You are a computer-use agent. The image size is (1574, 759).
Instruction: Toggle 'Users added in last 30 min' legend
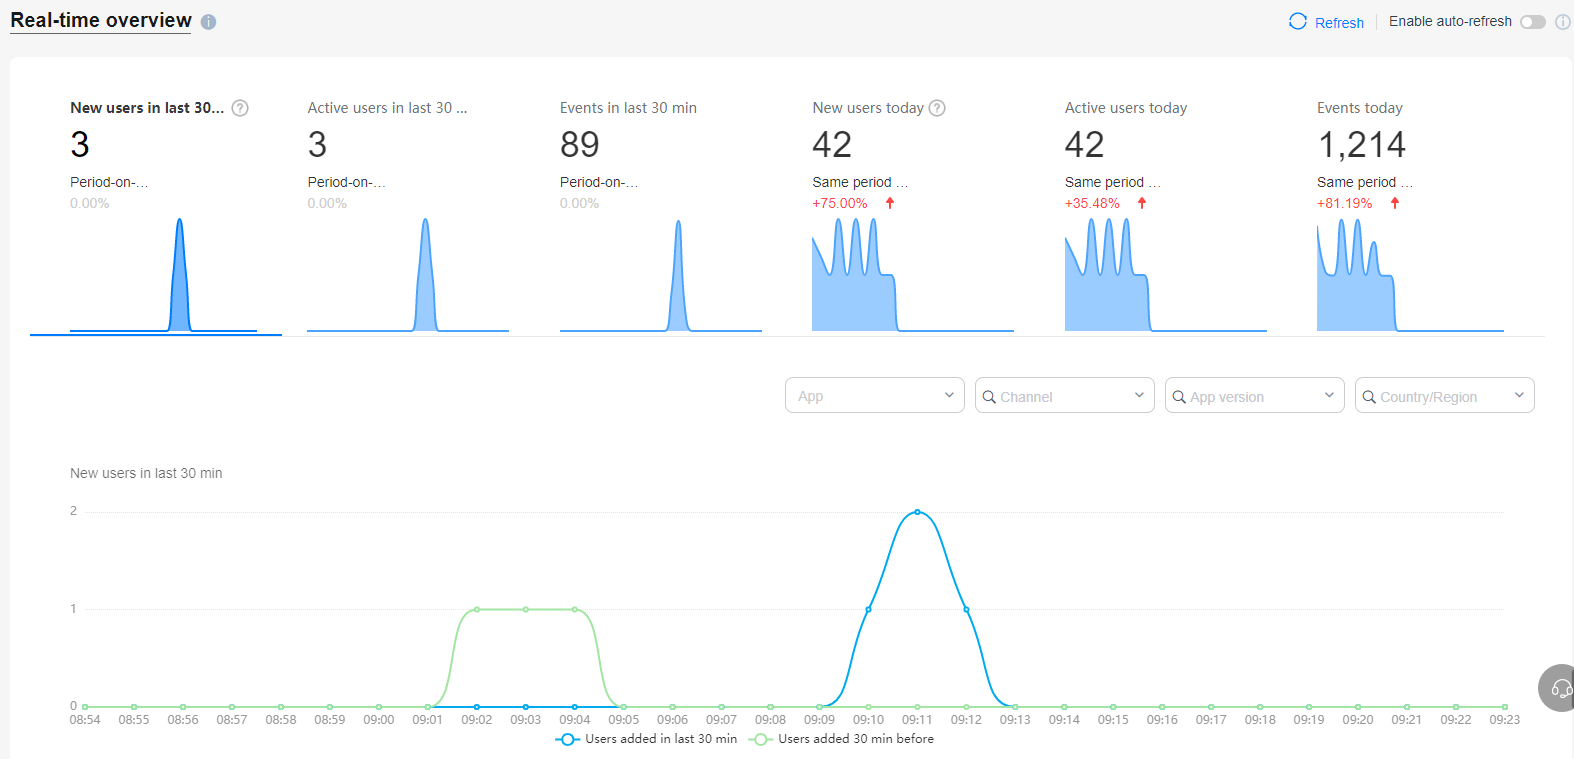click(647, 739)
